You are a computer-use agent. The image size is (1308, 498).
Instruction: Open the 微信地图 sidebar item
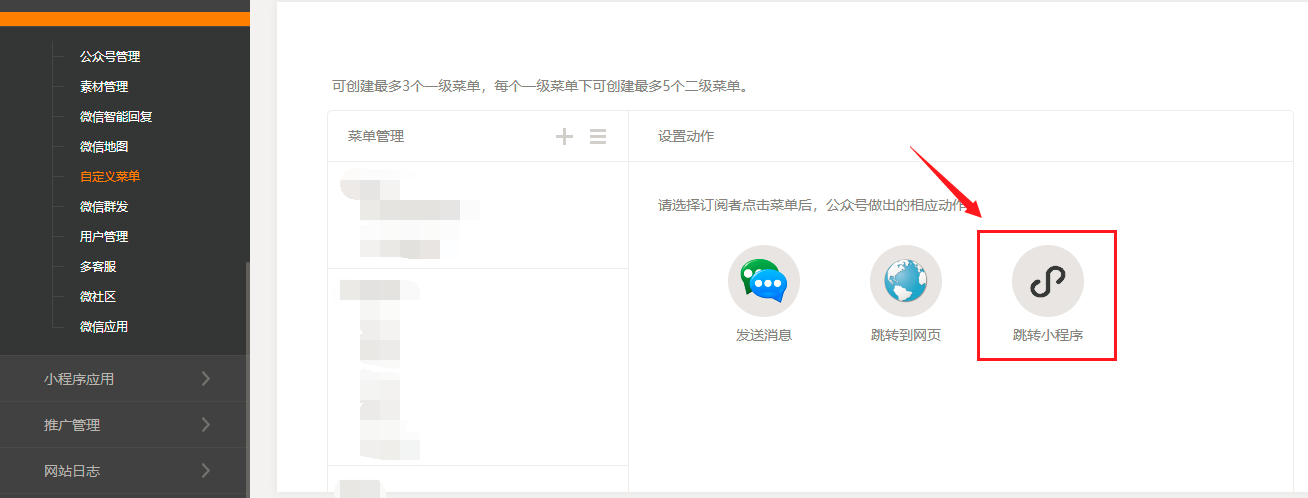(x=104, y=147)
